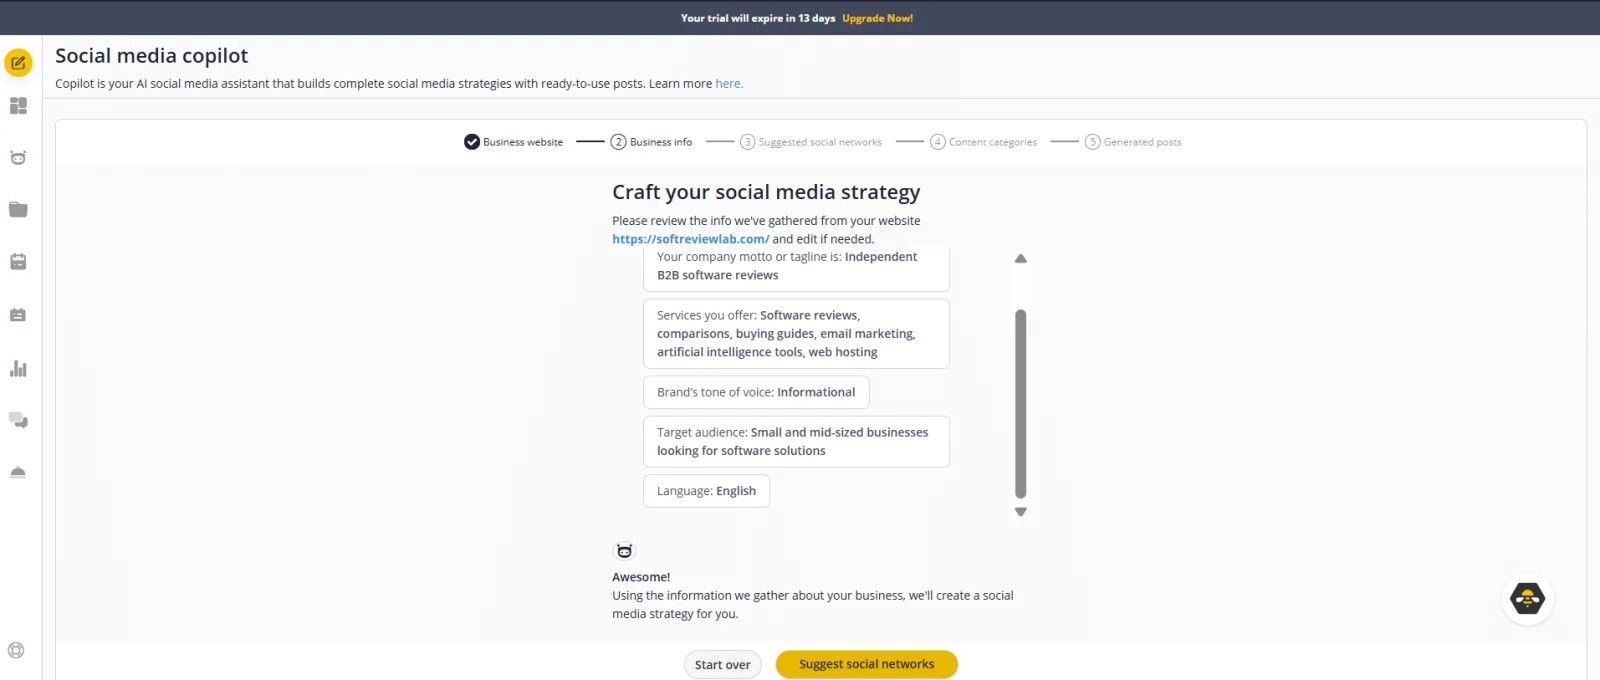Open the conversations chat bubbles icon
Screen dimensions: 1600x680
(18, 420)
